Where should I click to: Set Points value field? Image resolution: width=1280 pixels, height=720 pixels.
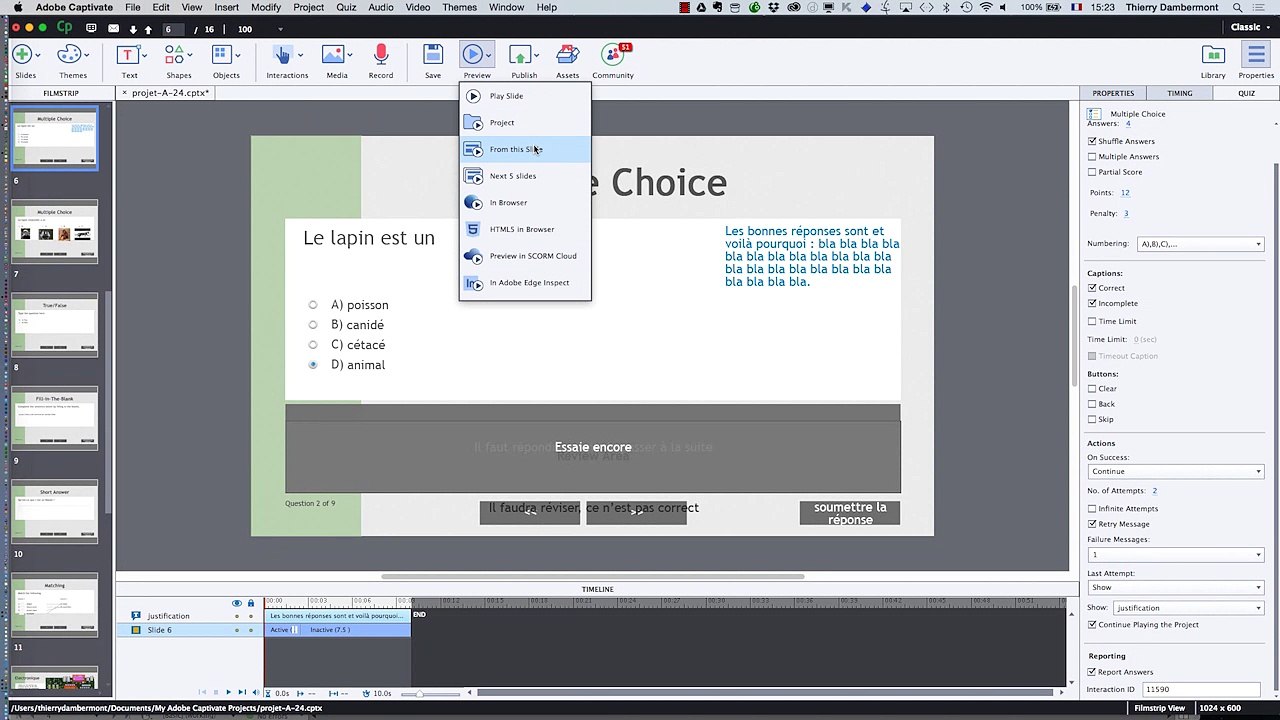(x=1125, y=192)
